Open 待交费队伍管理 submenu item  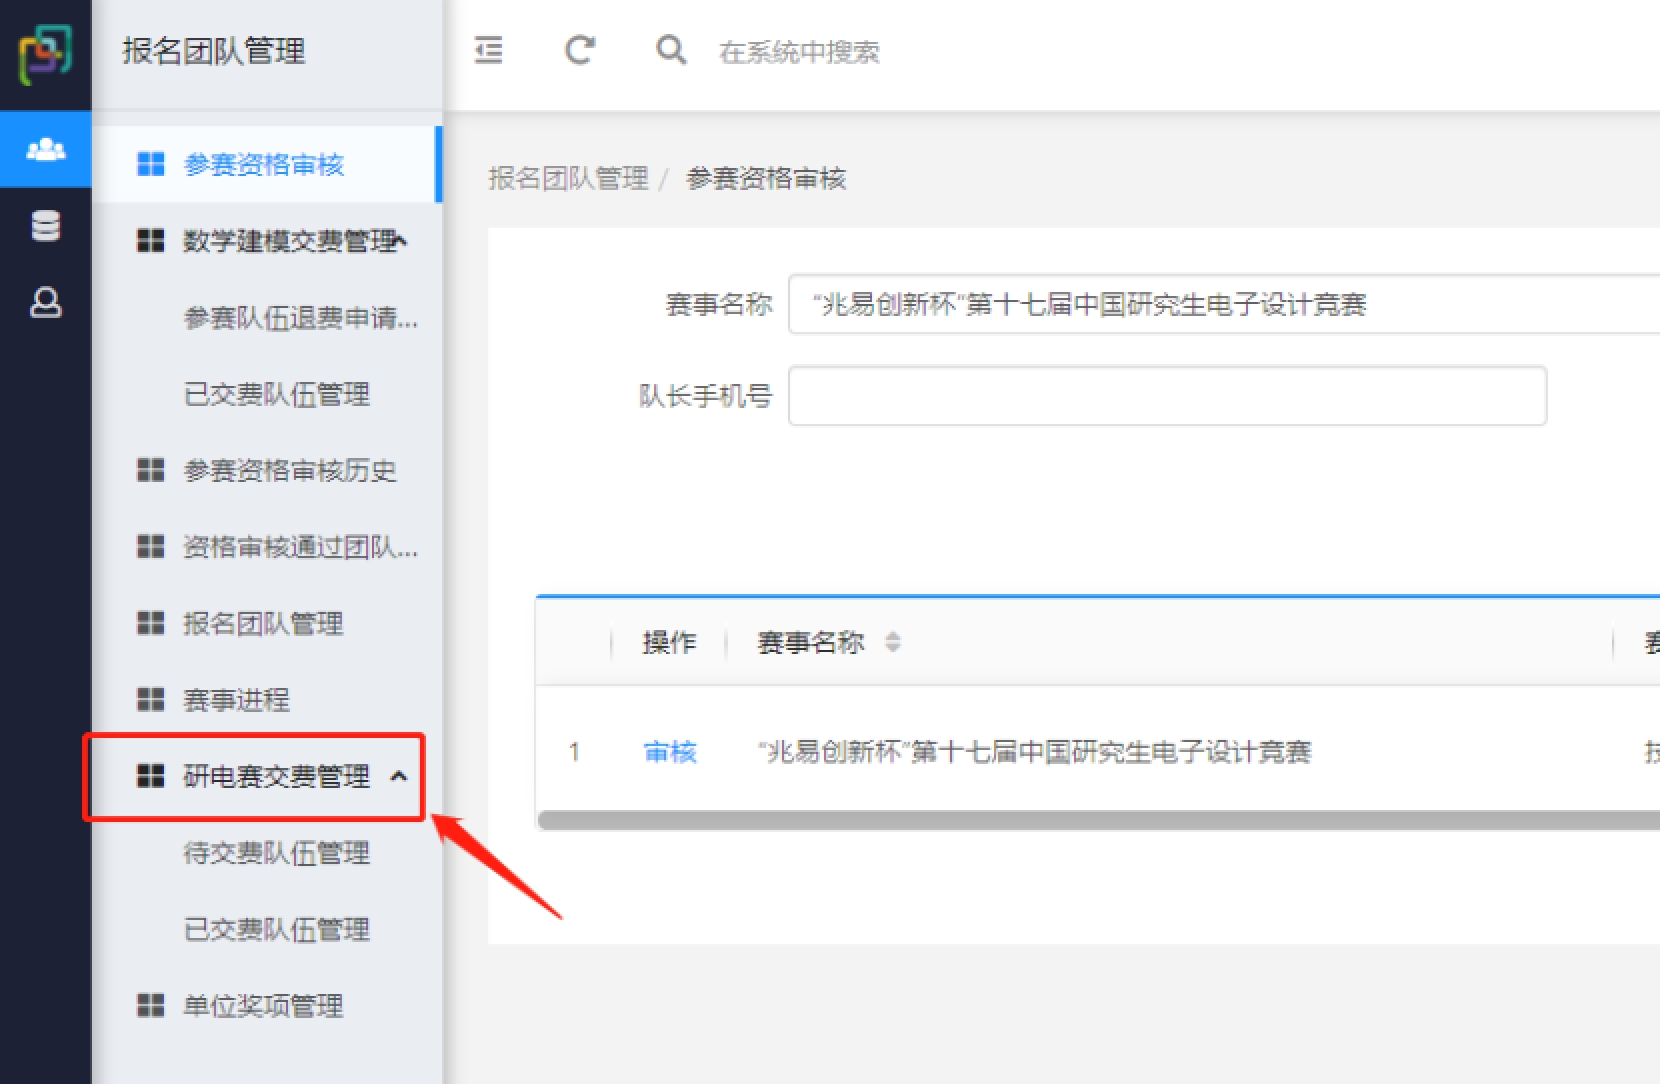(276, 853)
